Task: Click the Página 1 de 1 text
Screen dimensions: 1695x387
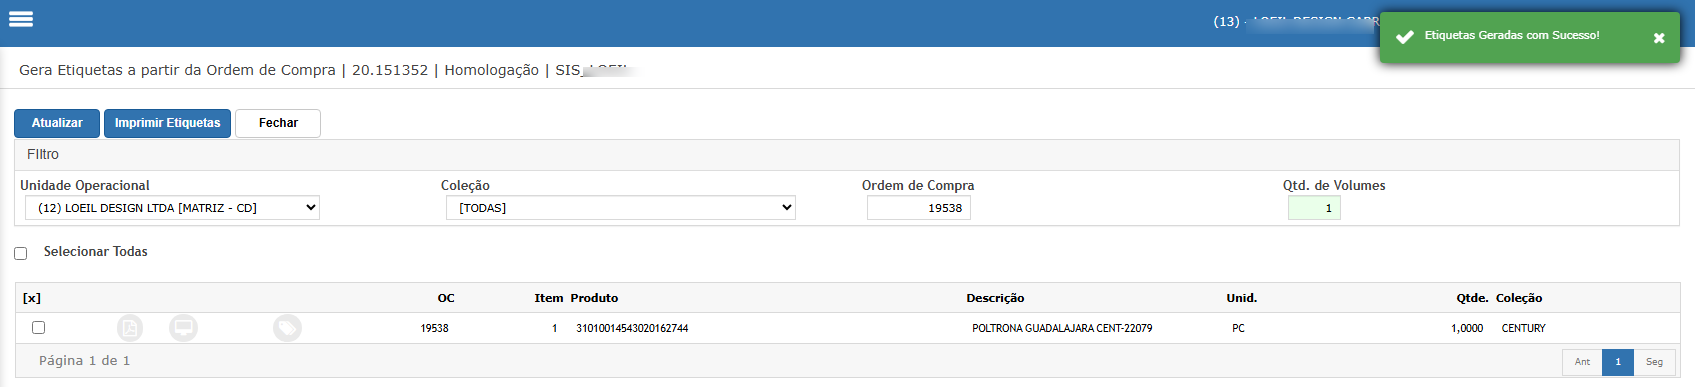Action: pyautogui.click(x=84, y=360)
